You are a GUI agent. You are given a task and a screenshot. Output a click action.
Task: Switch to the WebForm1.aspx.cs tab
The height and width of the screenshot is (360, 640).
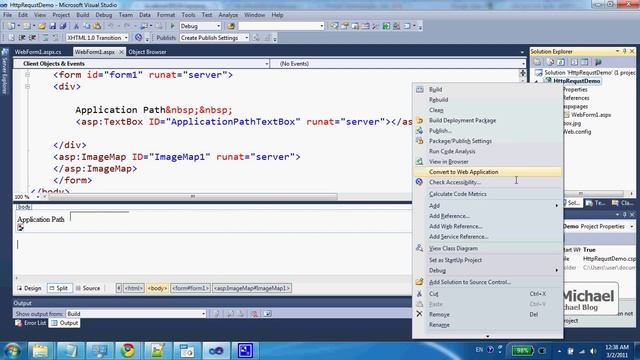coord(38,52)
